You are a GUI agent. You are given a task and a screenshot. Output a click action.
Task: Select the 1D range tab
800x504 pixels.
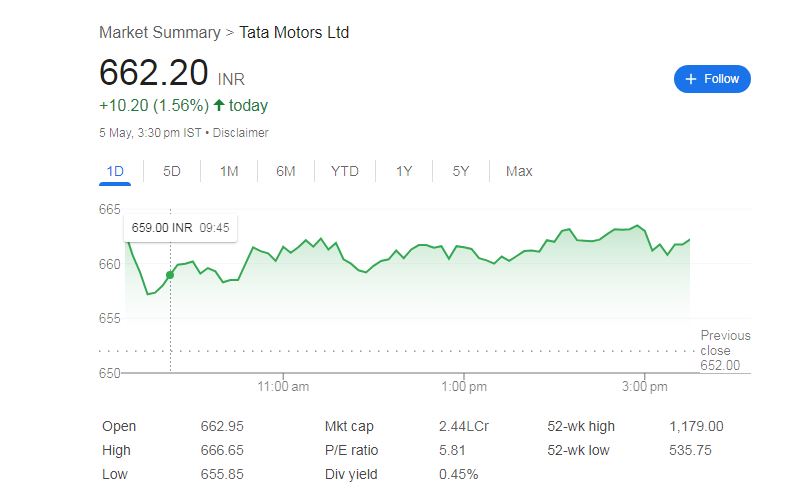pos(115,171)
